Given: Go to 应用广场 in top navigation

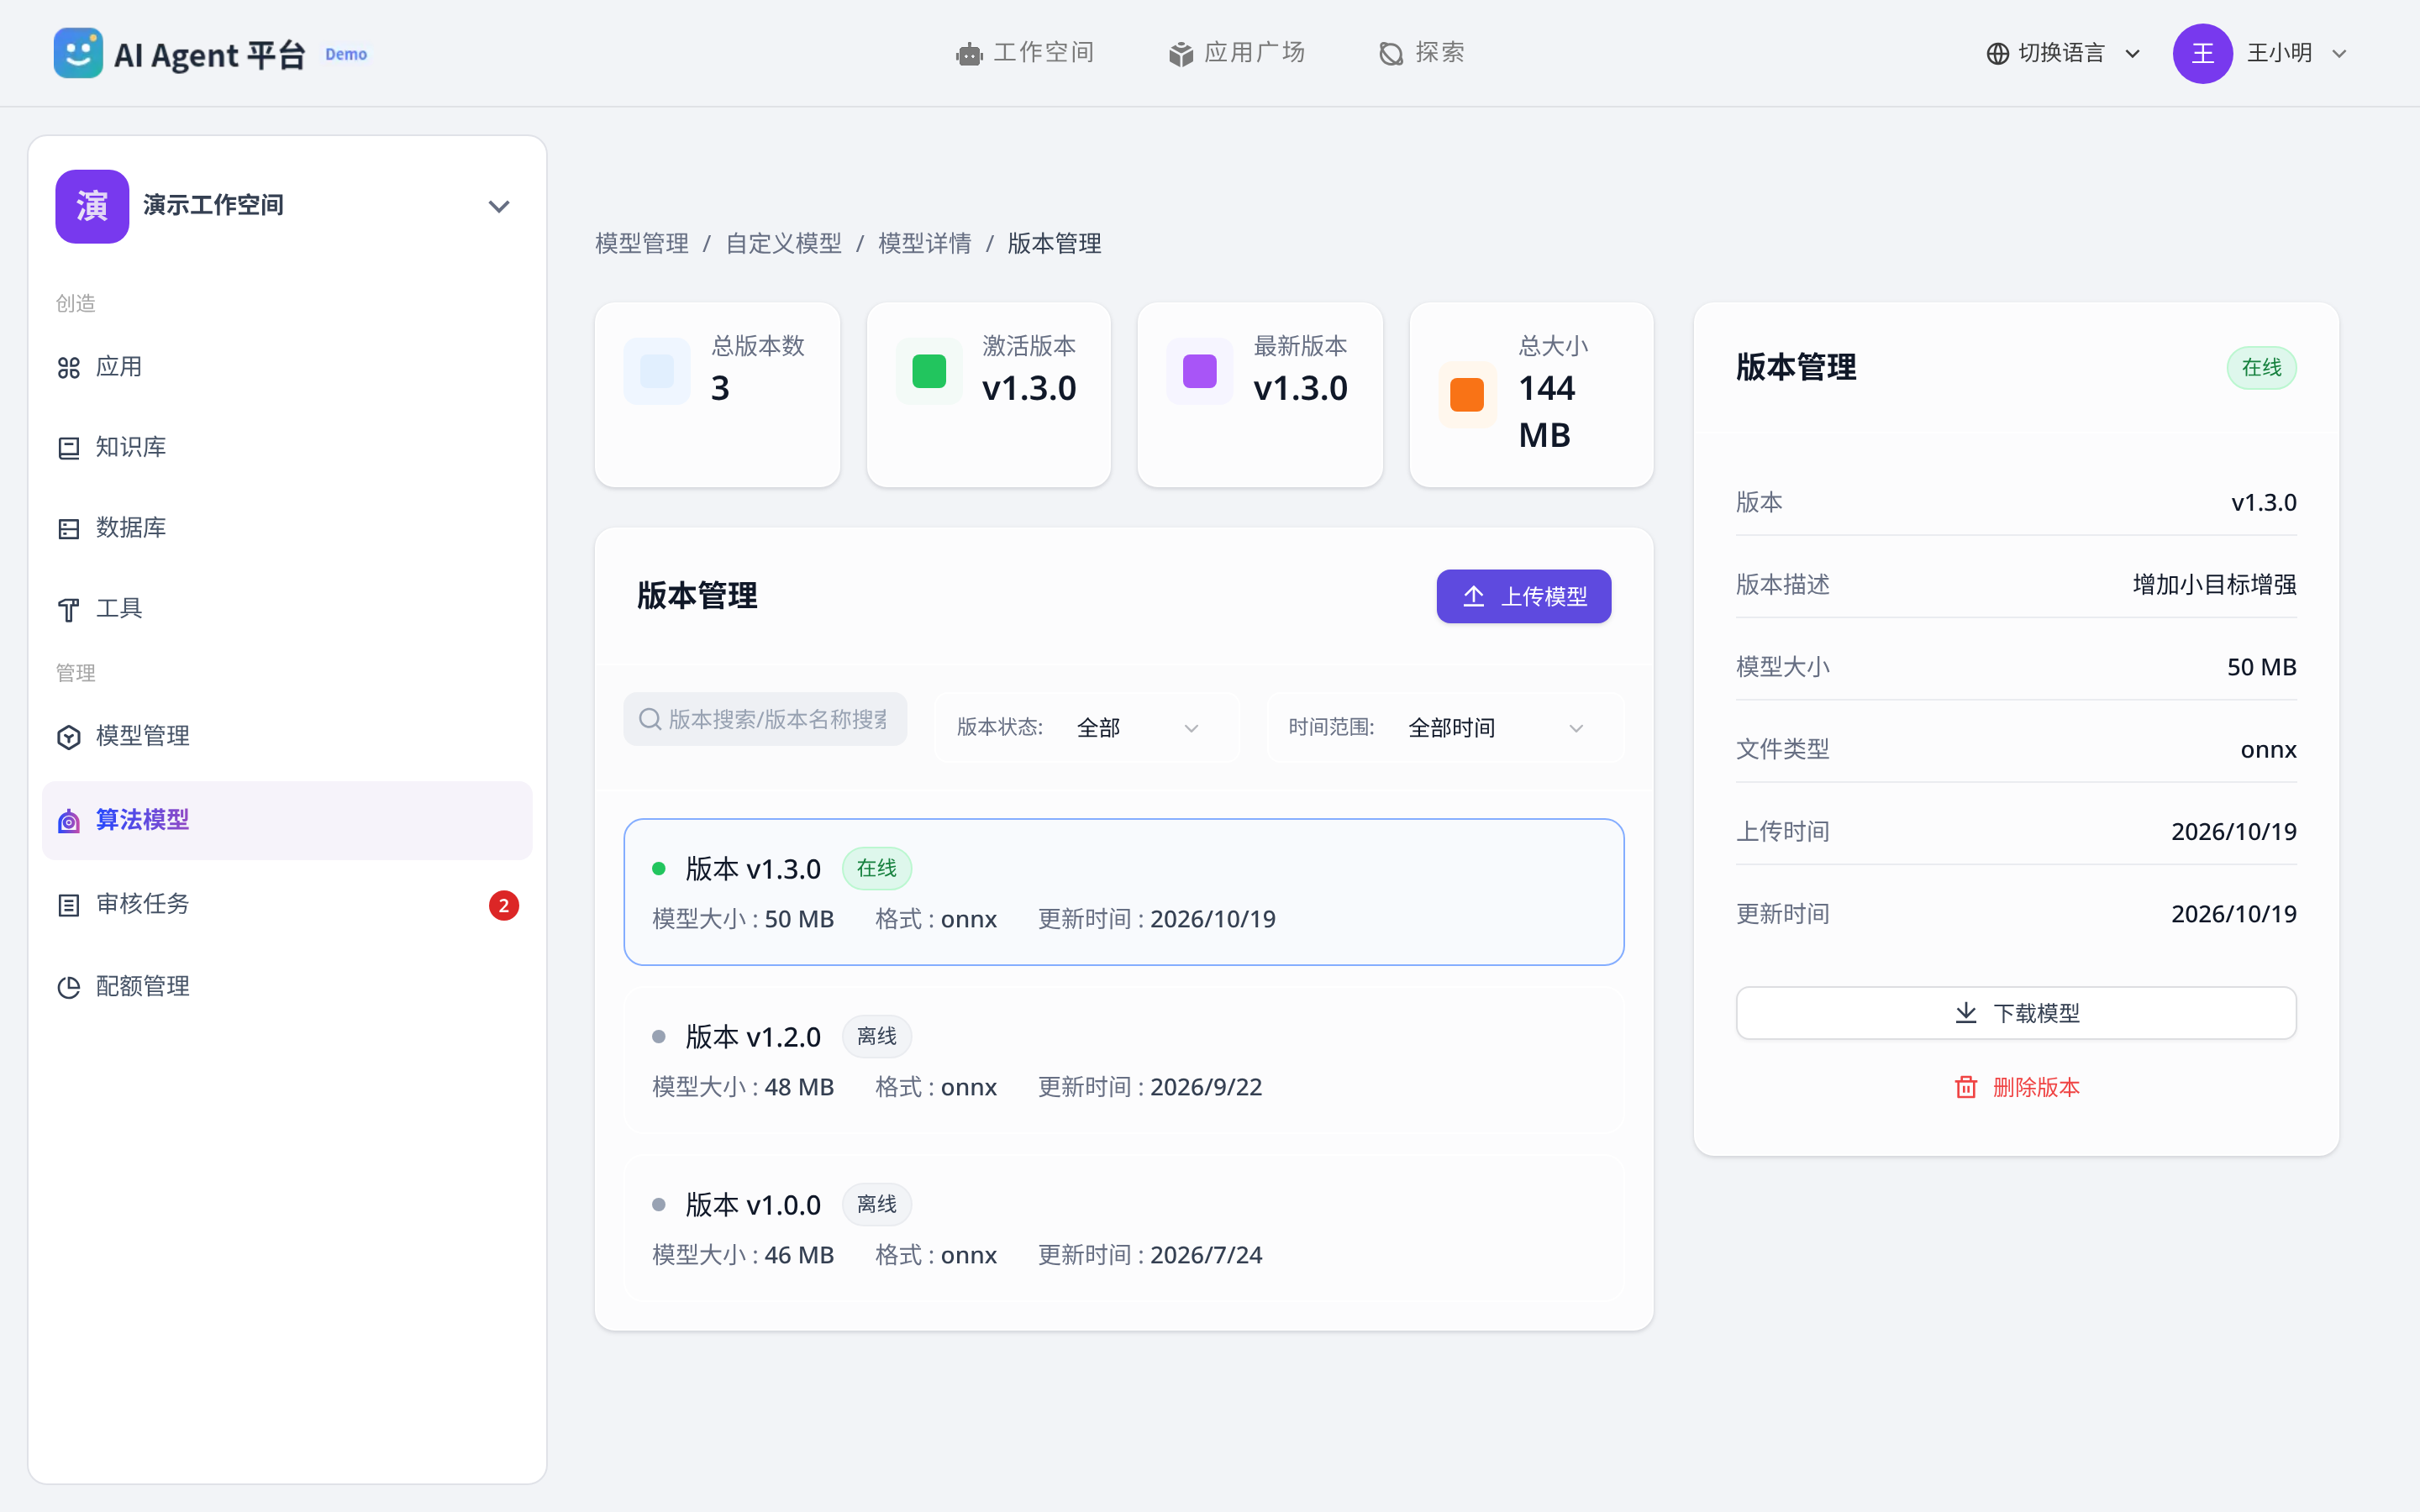Looking at the screenshot, I should point(1236,53).
